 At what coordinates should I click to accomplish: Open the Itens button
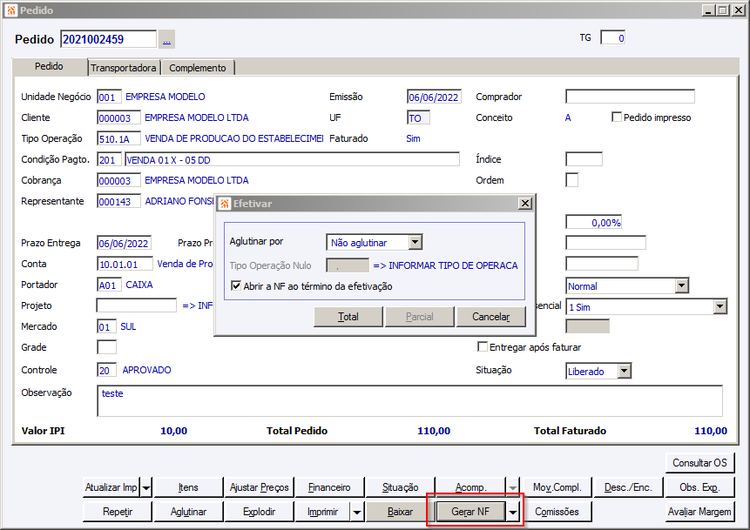[188, 487]
